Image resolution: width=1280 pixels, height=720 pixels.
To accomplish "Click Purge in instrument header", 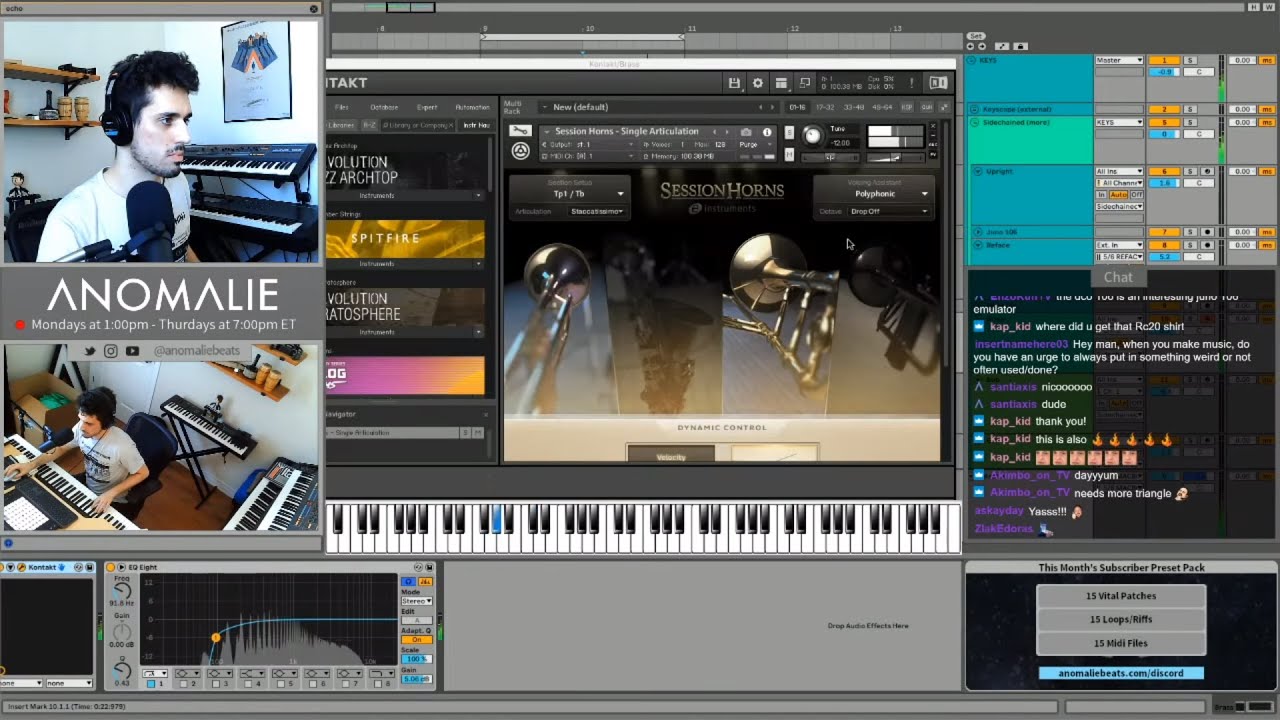I will click(x=748, y=144).
